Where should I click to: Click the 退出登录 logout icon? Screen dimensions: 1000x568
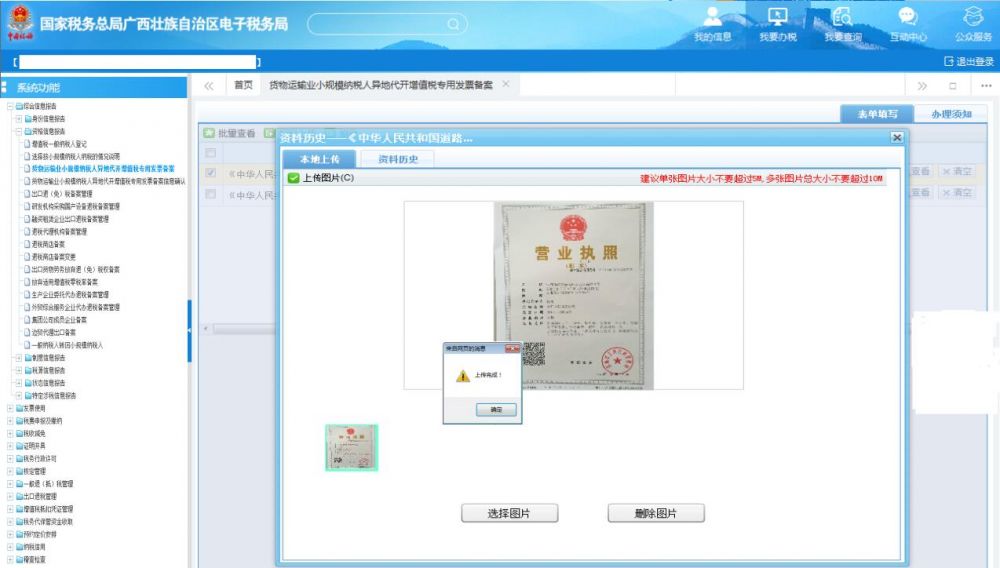[x=949, y=62]
